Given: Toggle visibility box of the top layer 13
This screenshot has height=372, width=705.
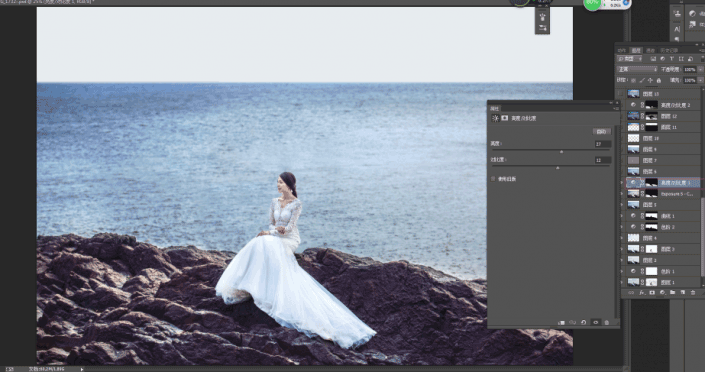Looking at the screenshot, I should [621, 94].
